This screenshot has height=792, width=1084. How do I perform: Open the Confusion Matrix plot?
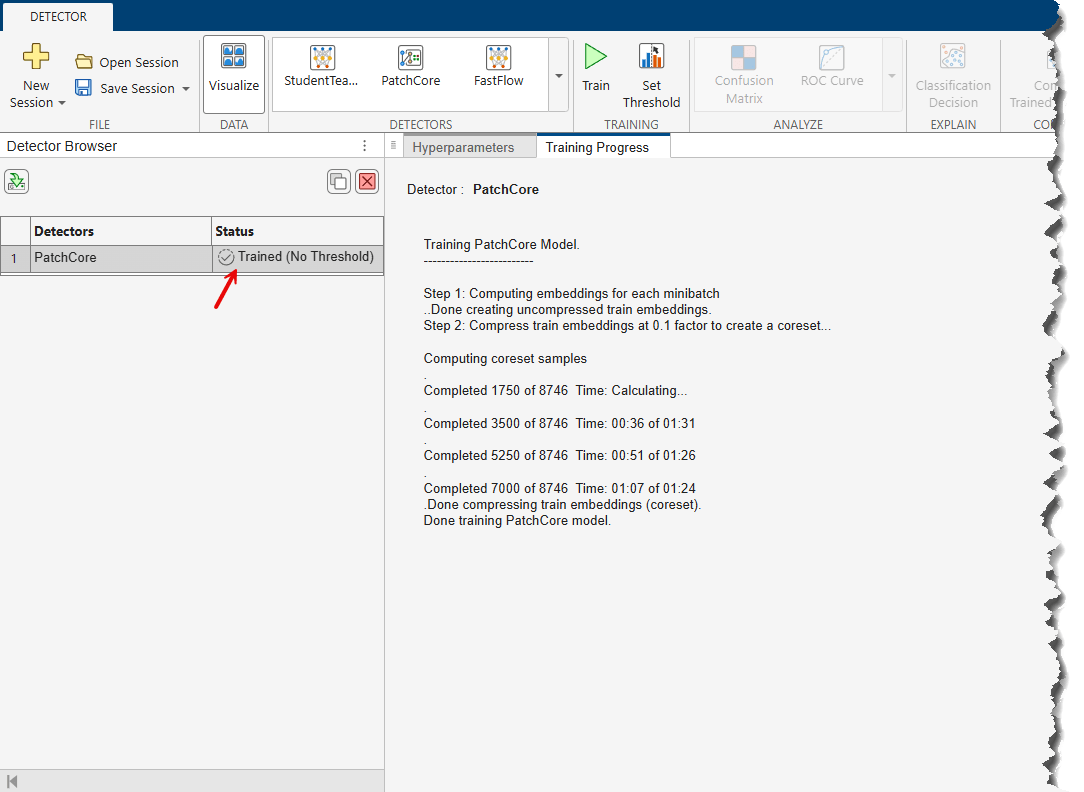(744, 75)
